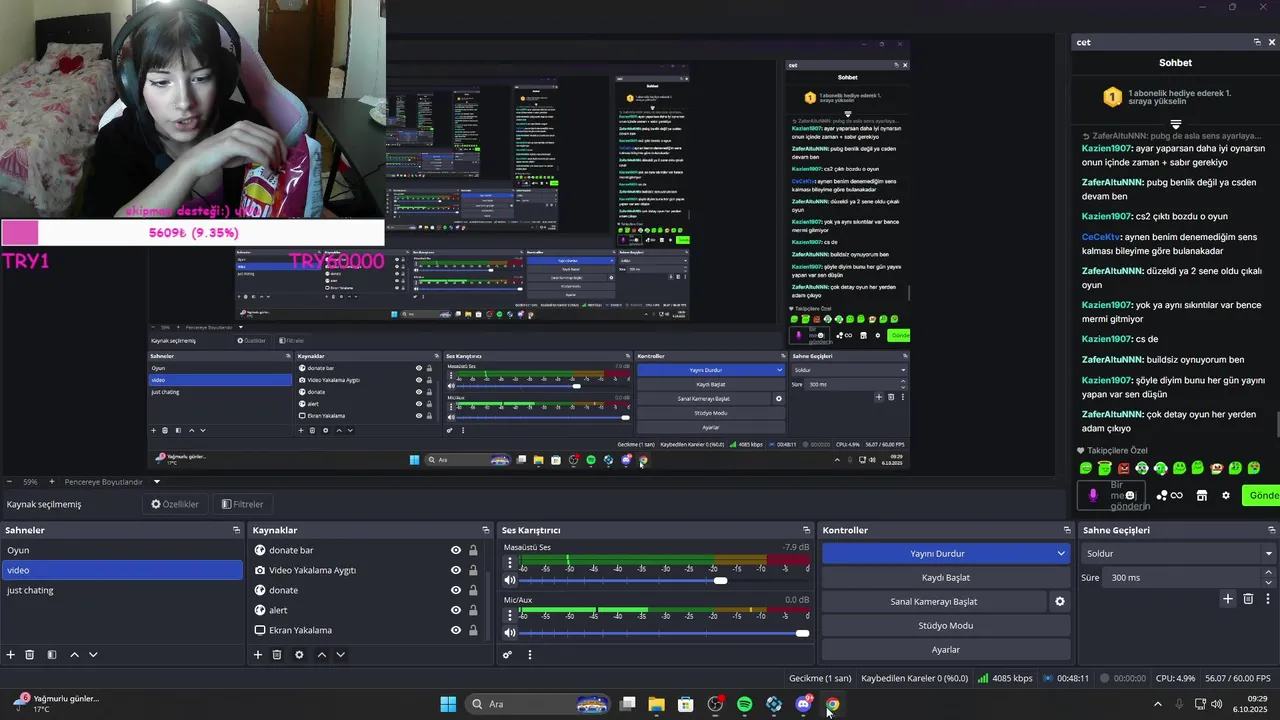Select the just chating scene
The height and width of the screenshot is (720, 1280).
tap(122, 590)
